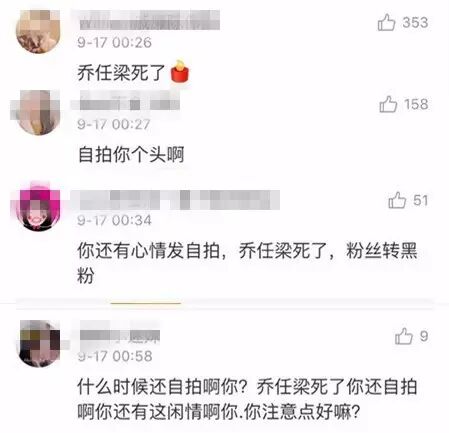The image size is (449, 433).
Task: Click the timestamp 9-17 00:34
Action: tap(114, 220)
